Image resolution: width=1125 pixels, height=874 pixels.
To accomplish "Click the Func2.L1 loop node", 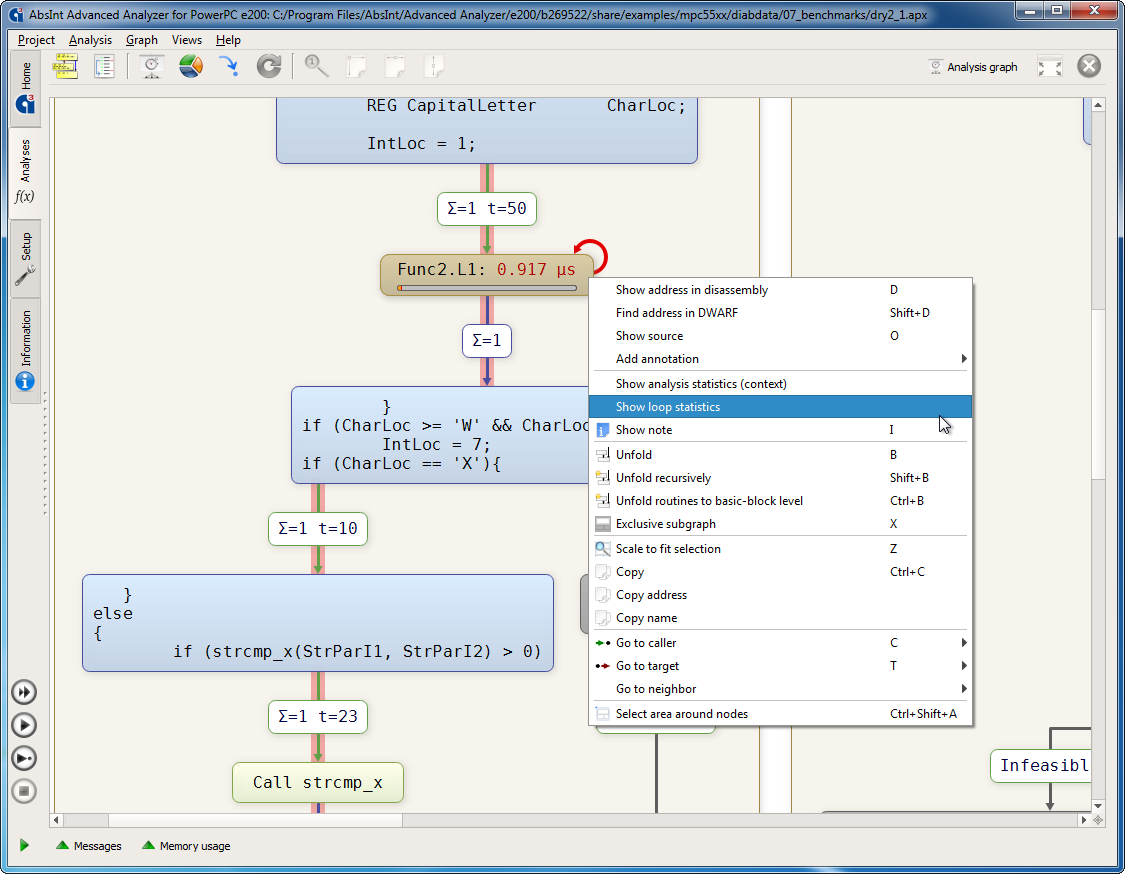I will point(486,274).
